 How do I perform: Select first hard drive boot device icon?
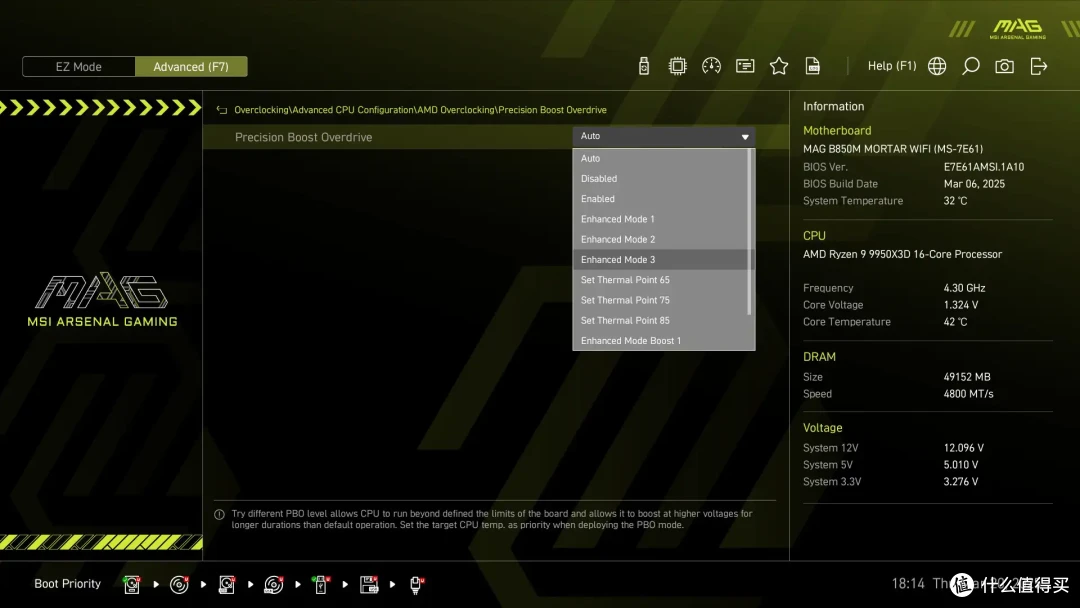pyautogui.click(x=132, y=585)
